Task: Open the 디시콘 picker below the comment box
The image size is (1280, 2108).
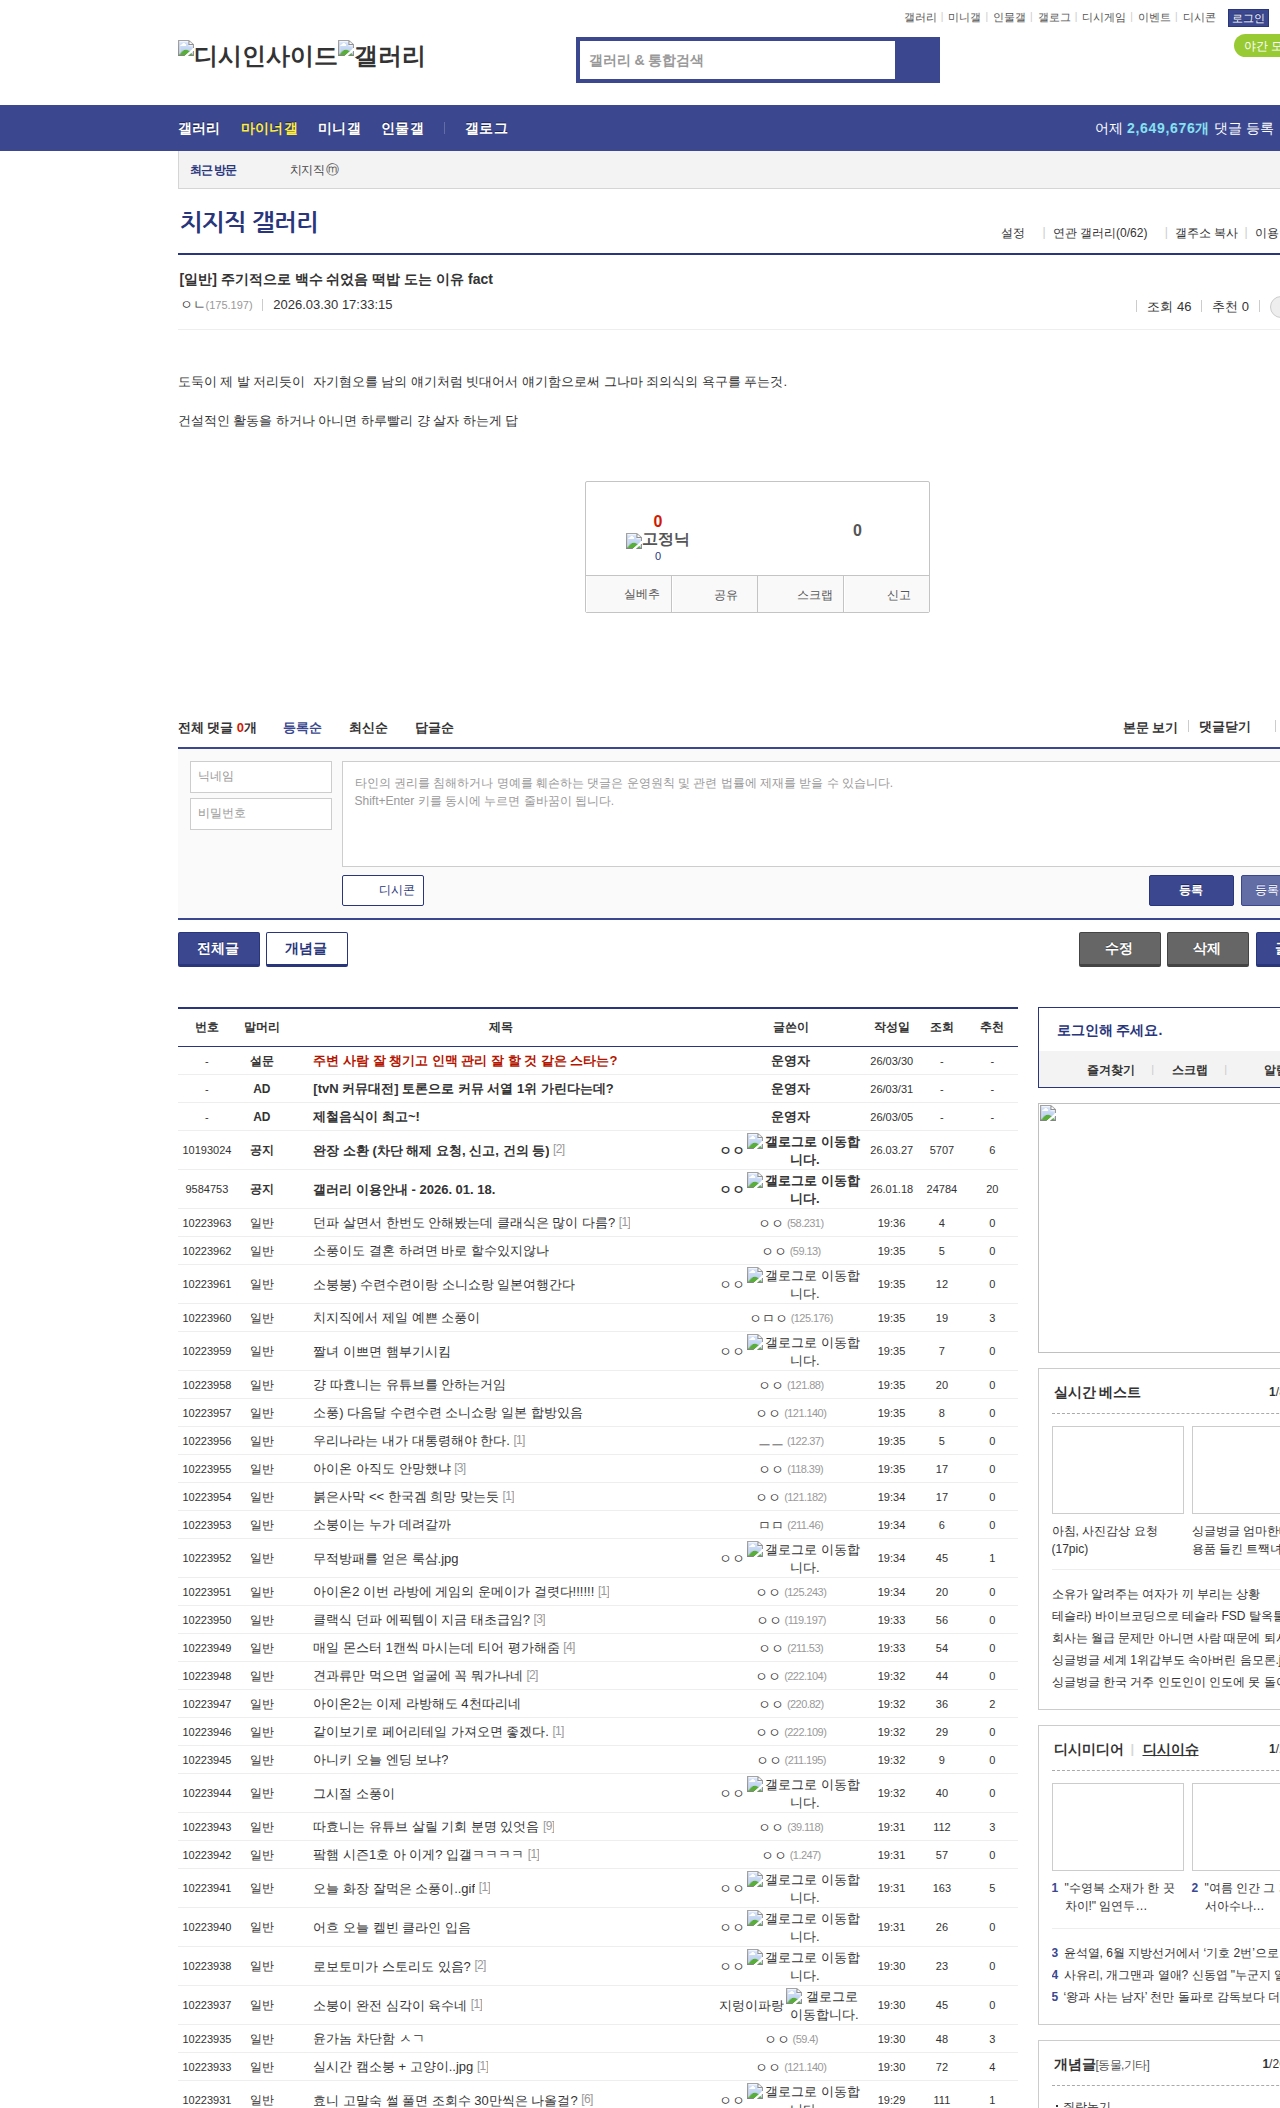Action: pyautogui.click(x=383, y=890)
